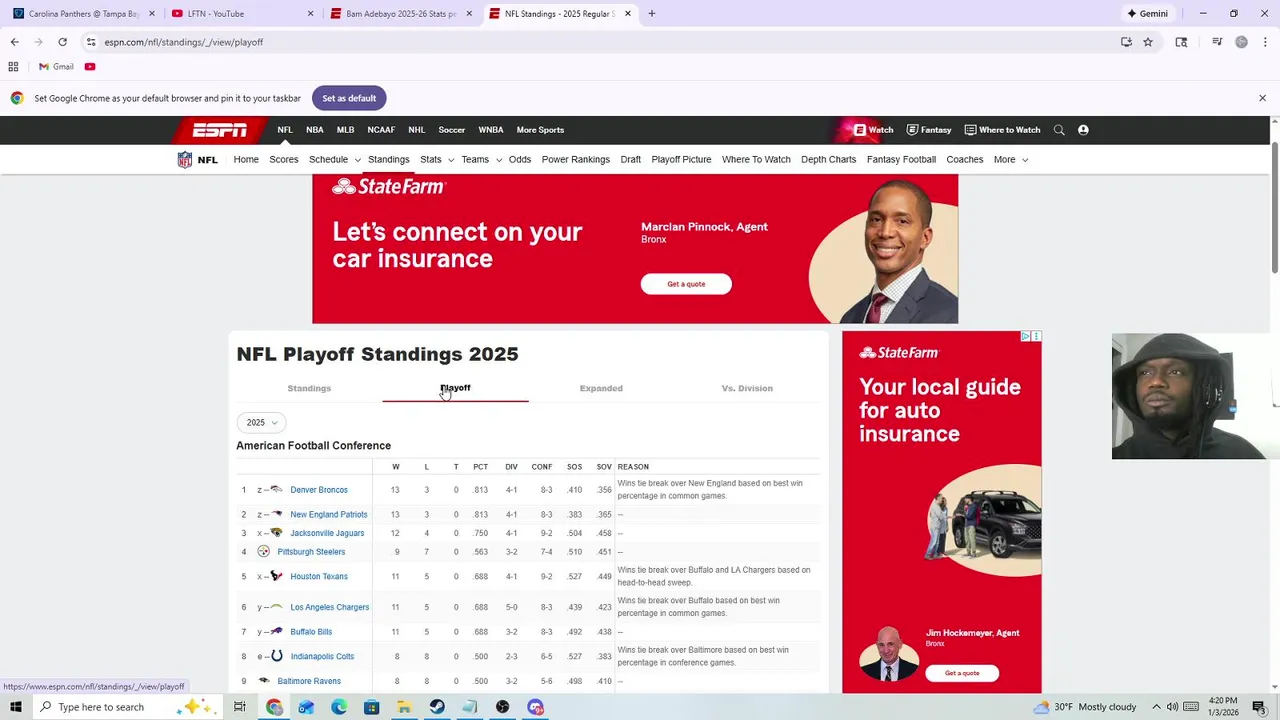
Task: Switch to the Carolina Panthers @ Tampa Bay browser tab
Action: (x=84, y=14)
